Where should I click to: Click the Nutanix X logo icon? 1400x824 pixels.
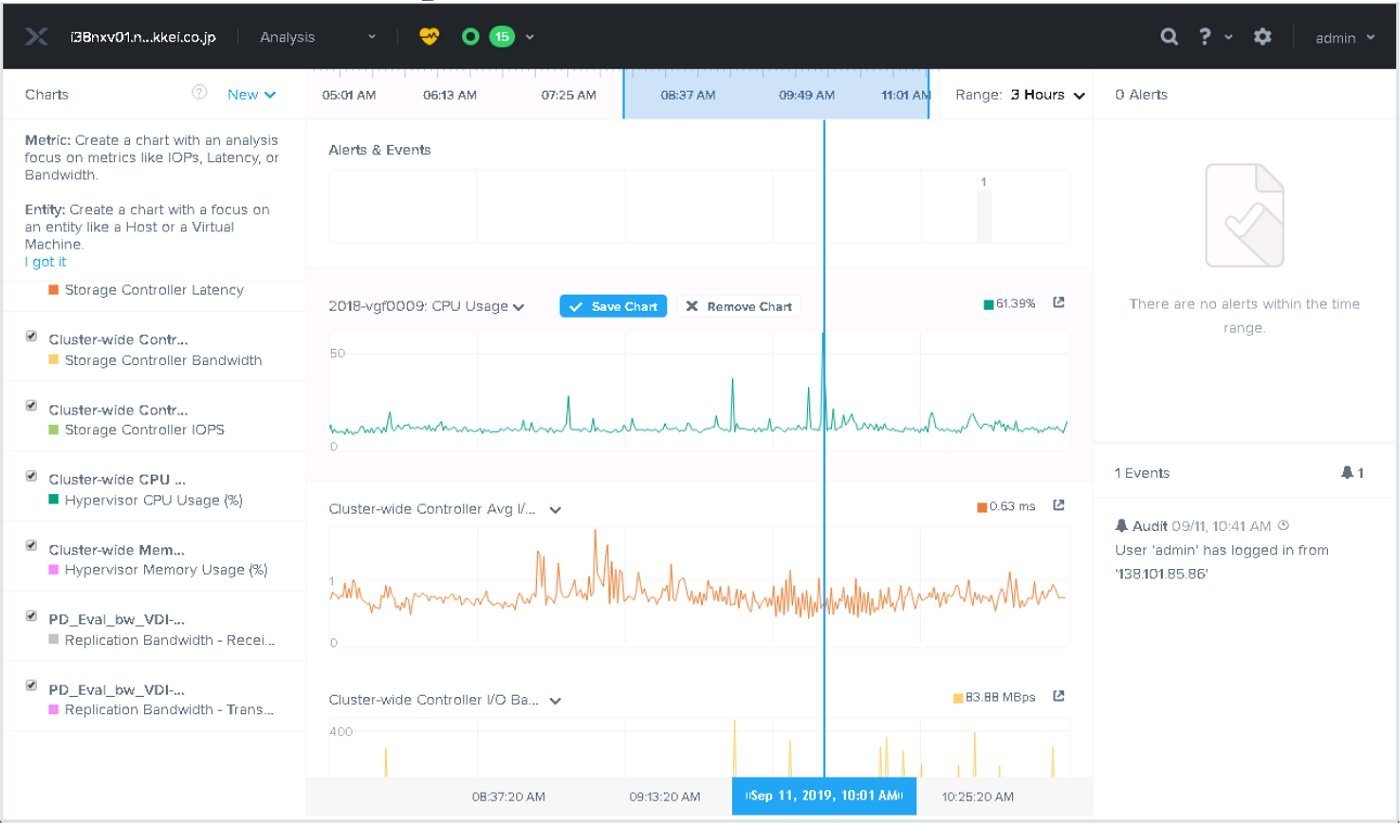(x=36, y=37)
